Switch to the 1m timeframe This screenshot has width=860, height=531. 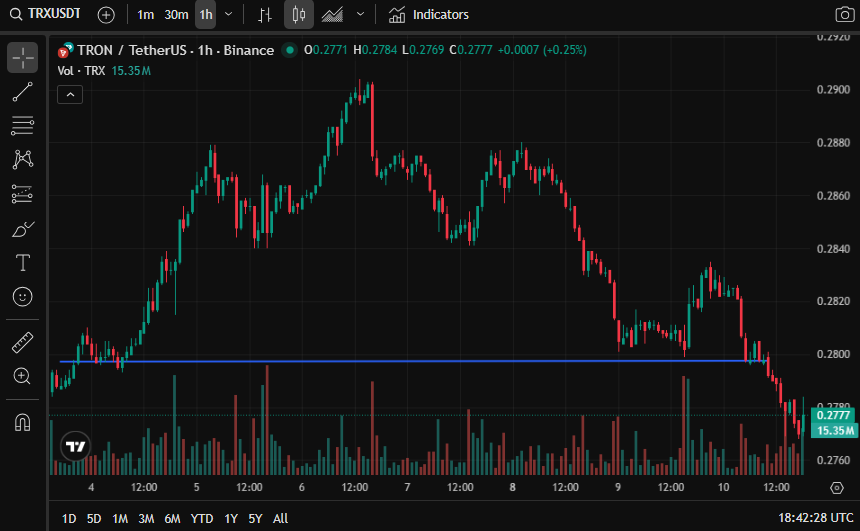coord(145,15)
